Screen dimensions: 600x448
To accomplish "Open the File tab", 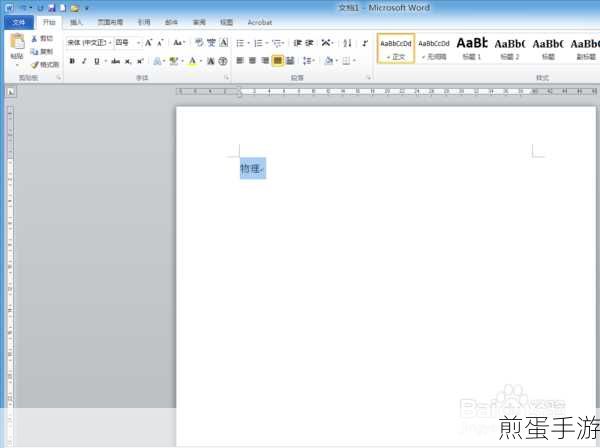I will [x=18, y=22].
